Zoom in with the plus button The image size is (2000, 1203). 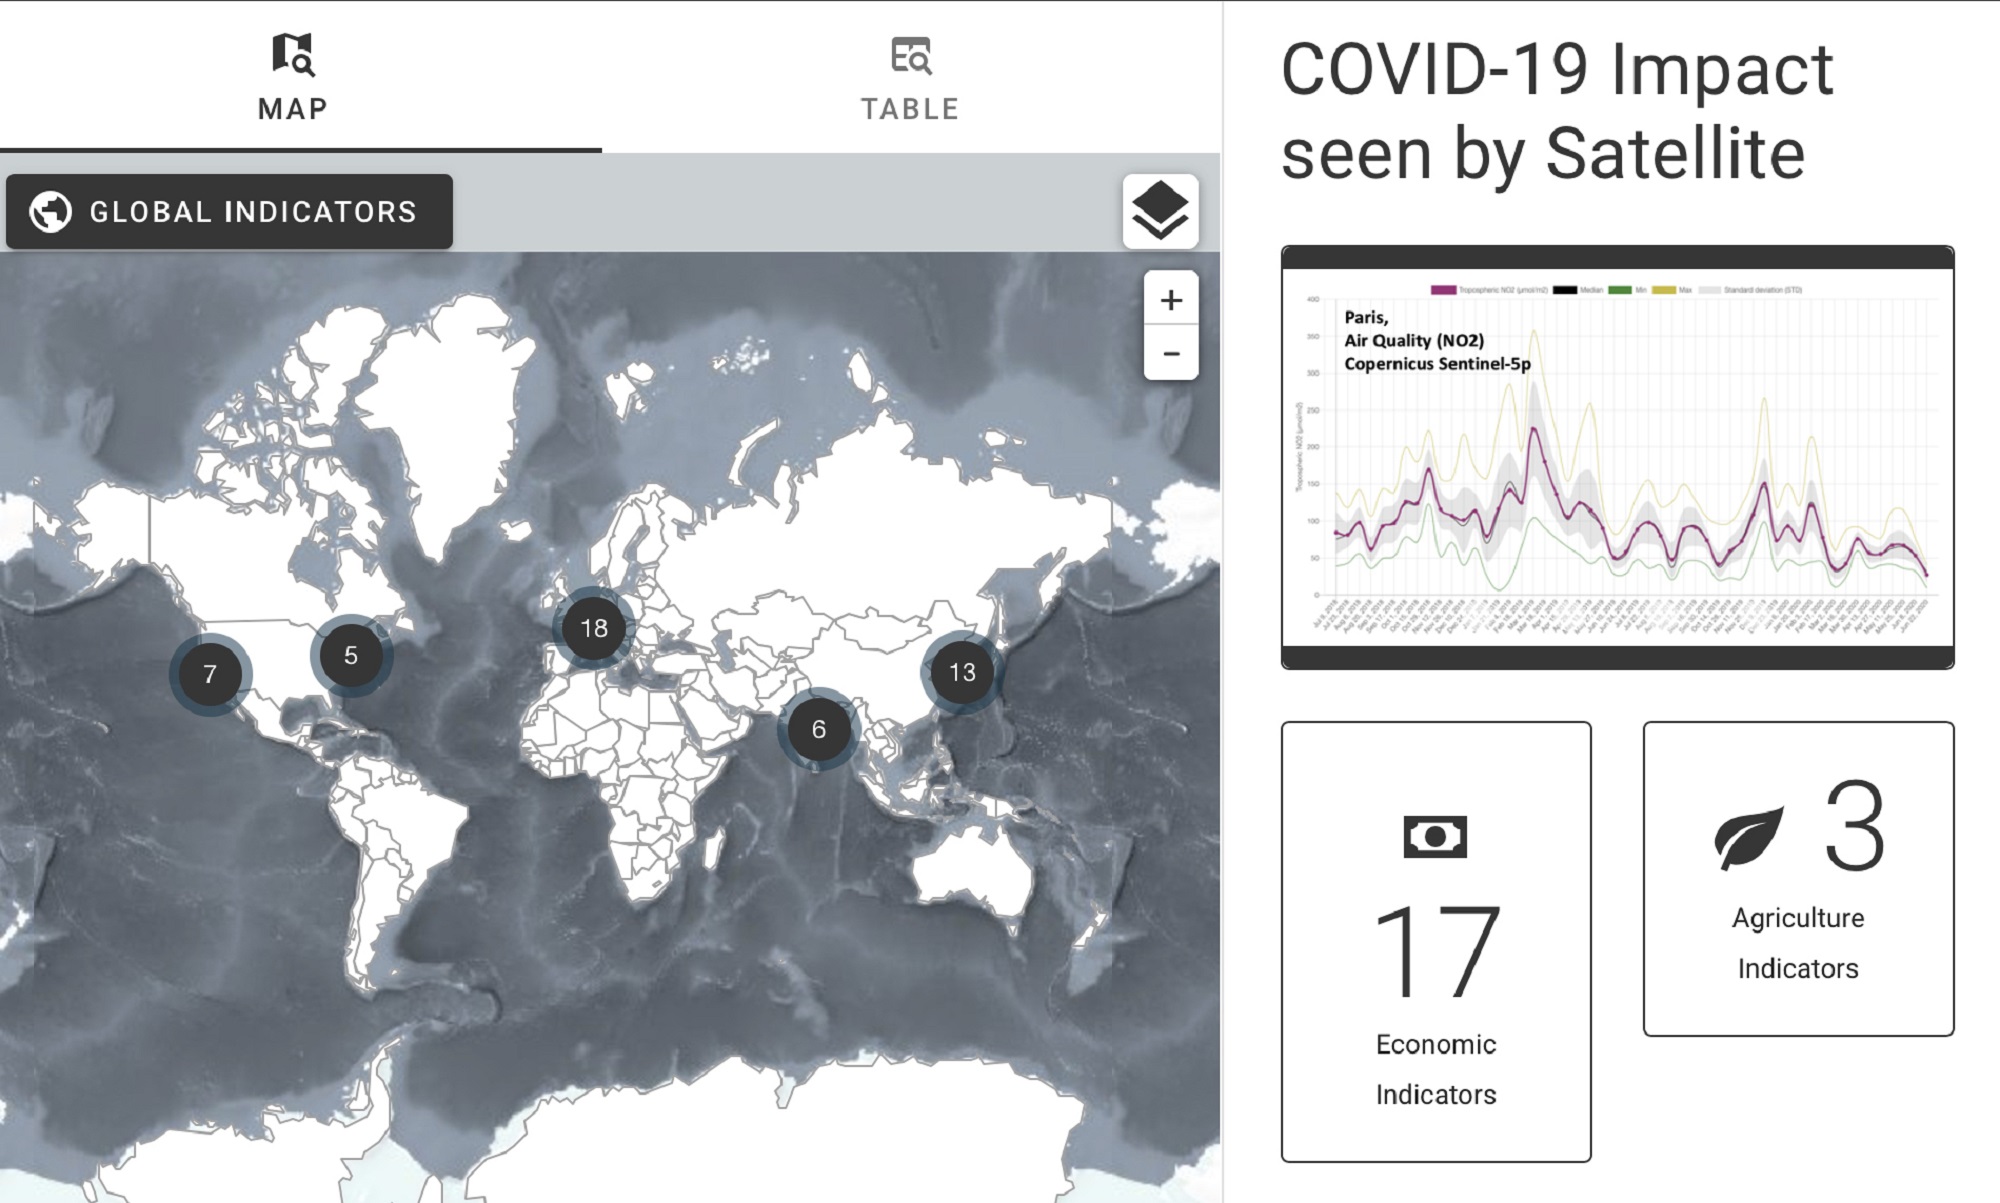coord(1171,299)
